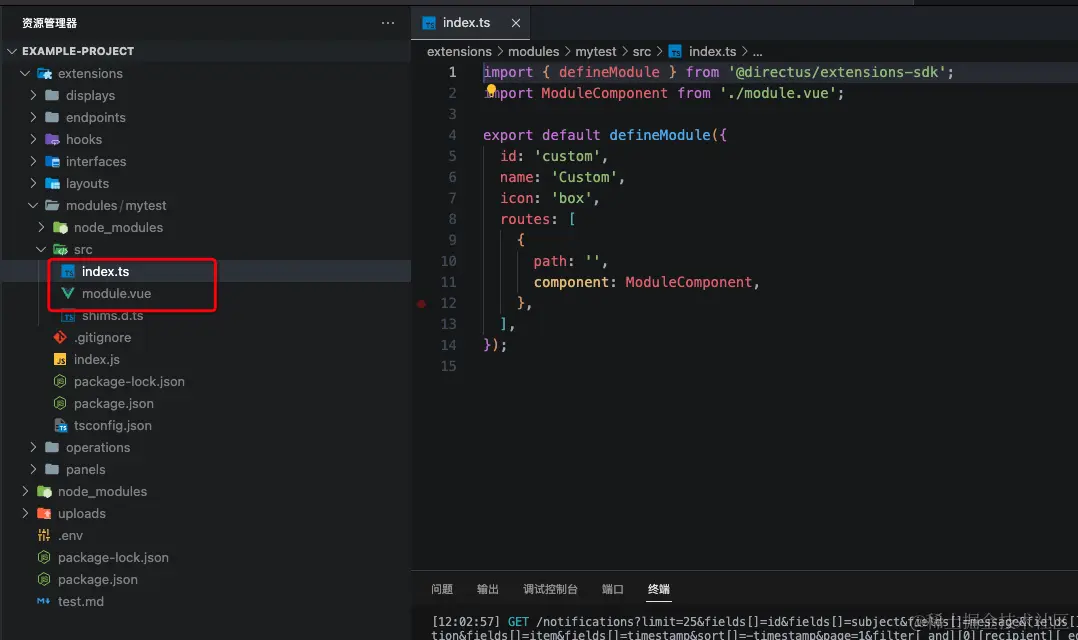Click the ModuleComponent text on line 11

pyautogui.click(x=688, y=283)
